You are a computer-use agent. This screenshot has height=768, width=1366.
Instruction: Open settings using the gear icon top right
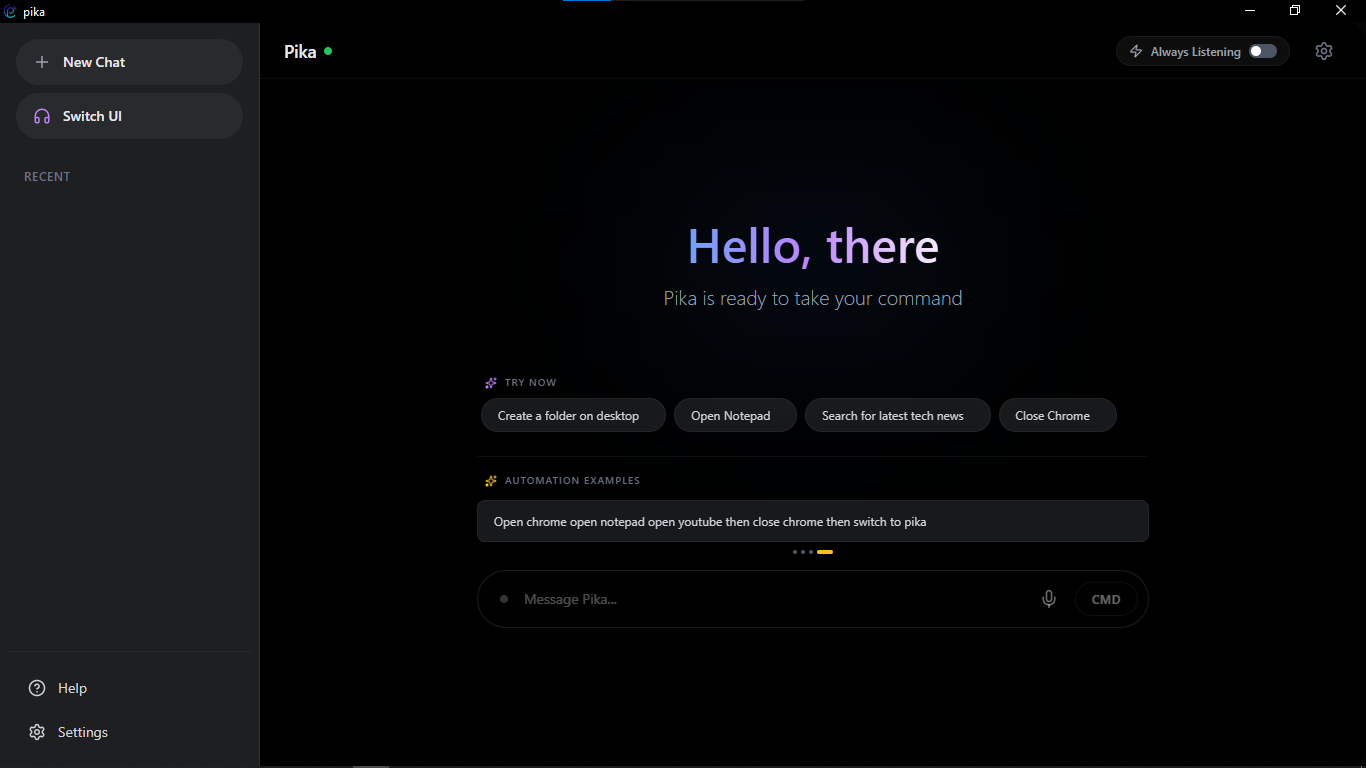1324,51
